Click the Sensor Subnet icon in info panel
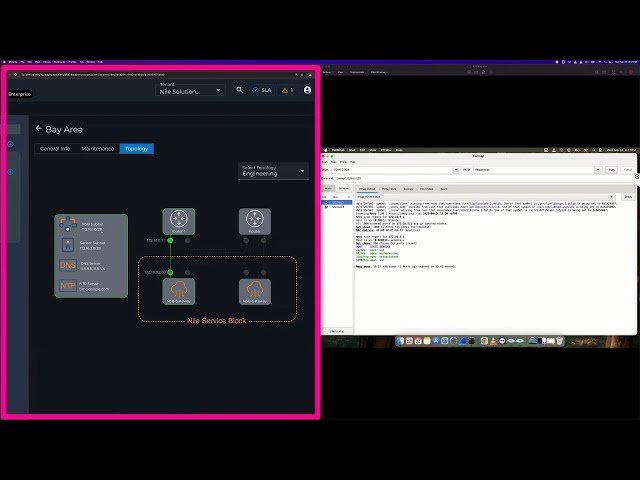This screenshot has width=640, height=480. click(x=68, y=245)
